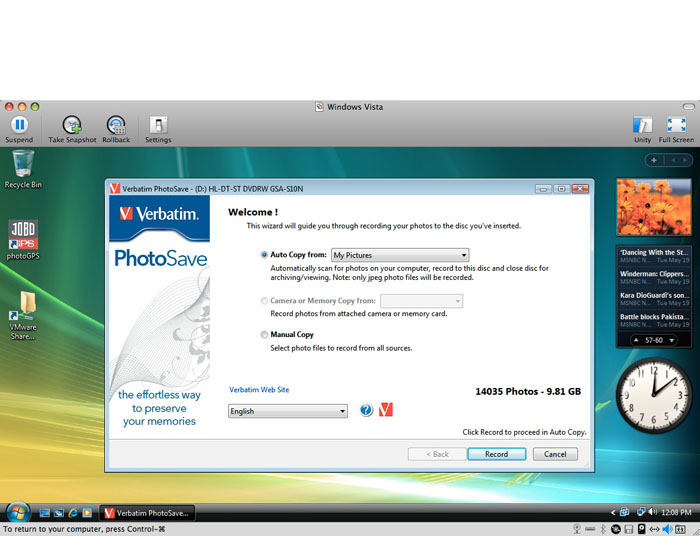Click the CD/DVD drive icon in VMware status bar

coord(616,529)
